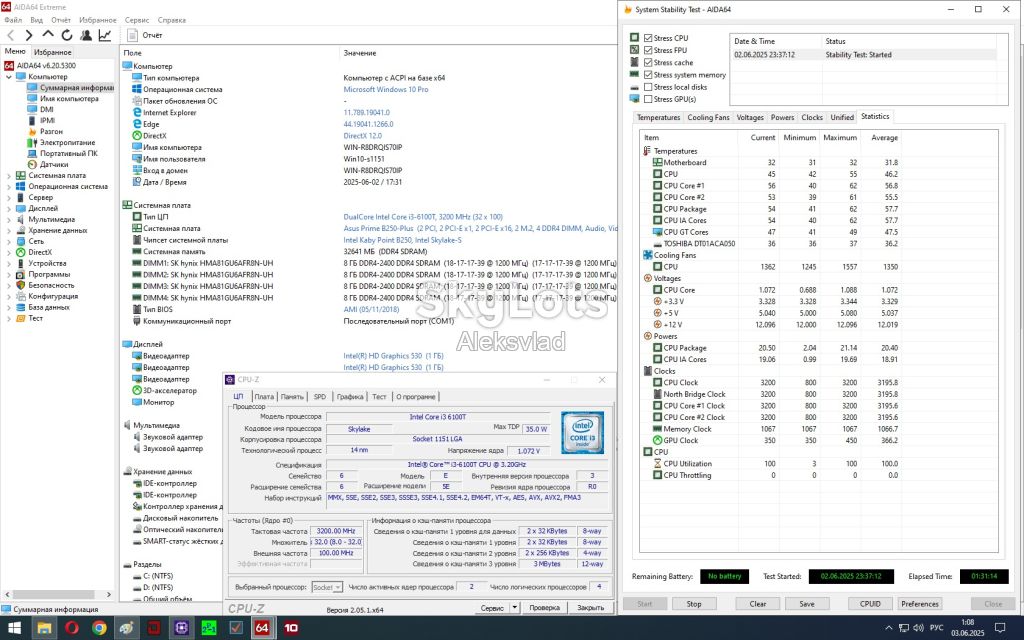Open Preferences in Stability Test
The width and height of the screenshot is (1024, 640).
tap(920, 604)
